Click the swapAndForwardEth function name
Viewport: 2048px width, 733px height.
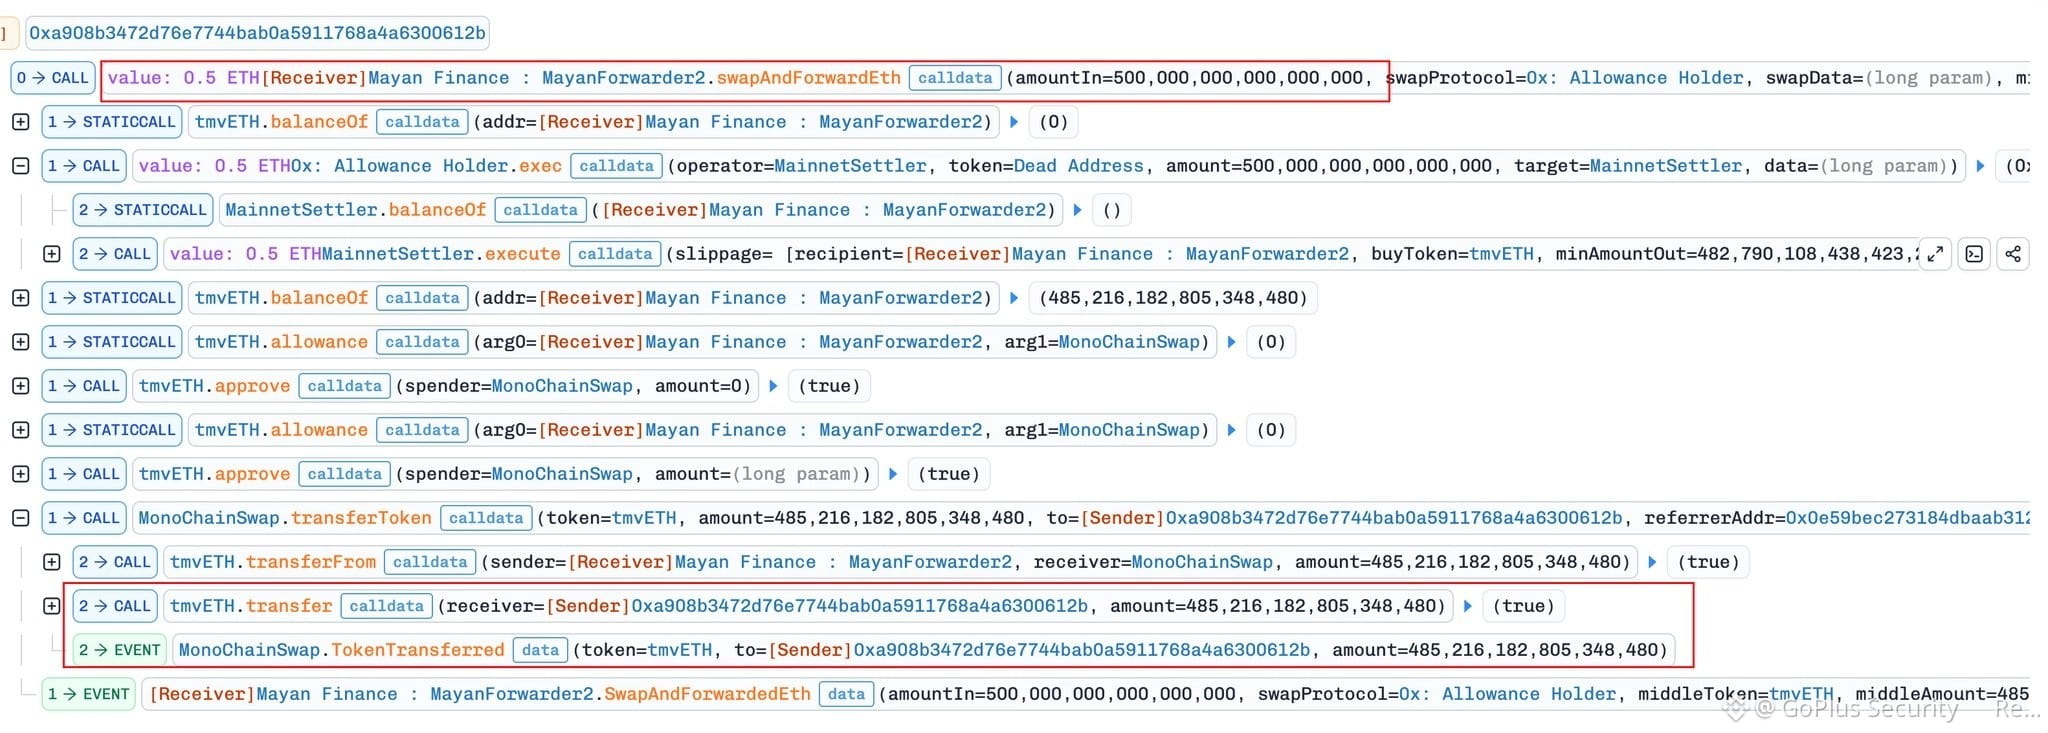(x=809, y=78)
